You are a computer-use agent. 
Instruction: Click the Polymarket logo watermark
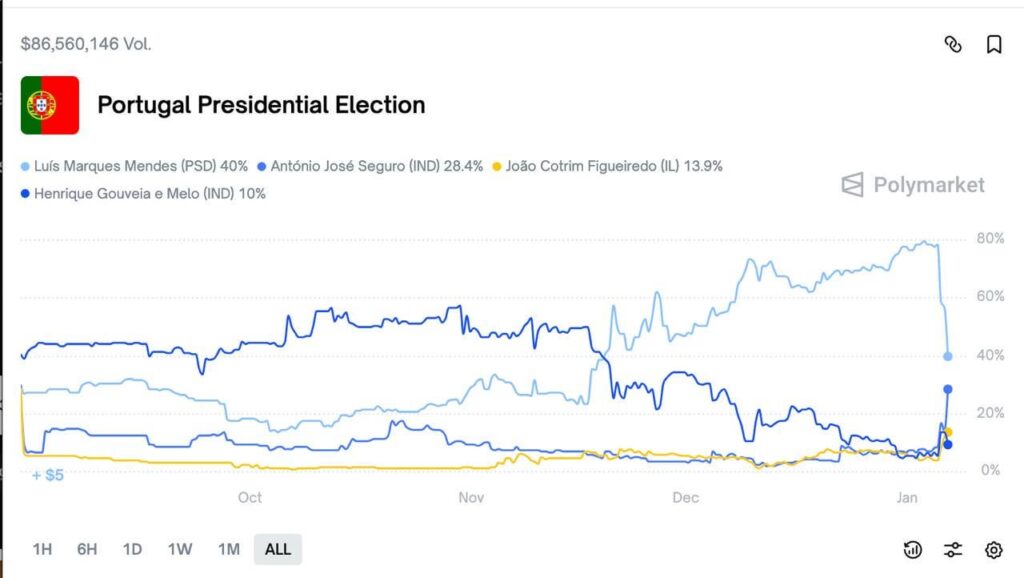(x=913, y=185)
